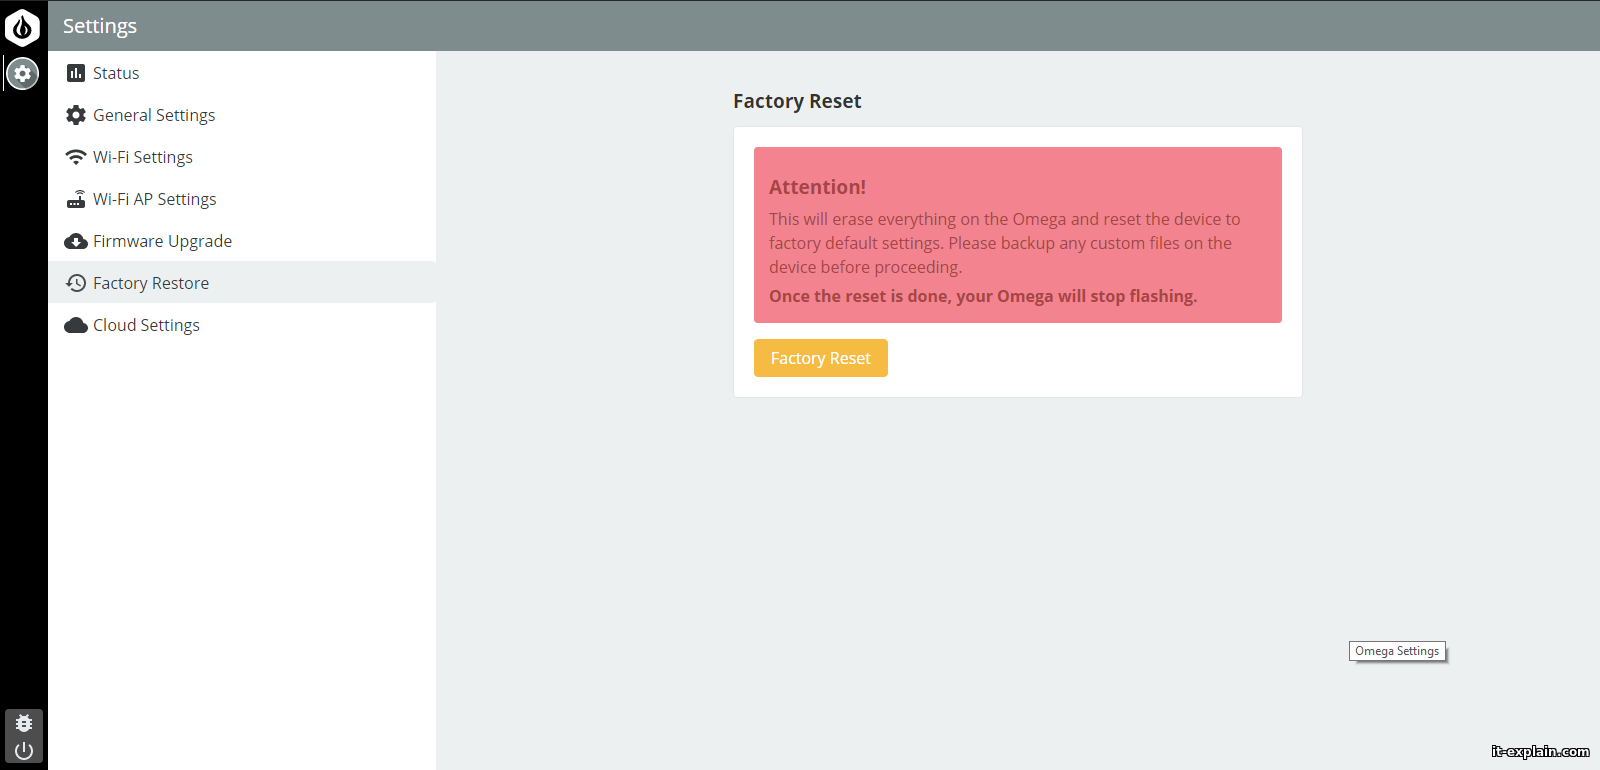Screen dimensions: 1600x770
Task: Open the Status page
Action: 116,73
